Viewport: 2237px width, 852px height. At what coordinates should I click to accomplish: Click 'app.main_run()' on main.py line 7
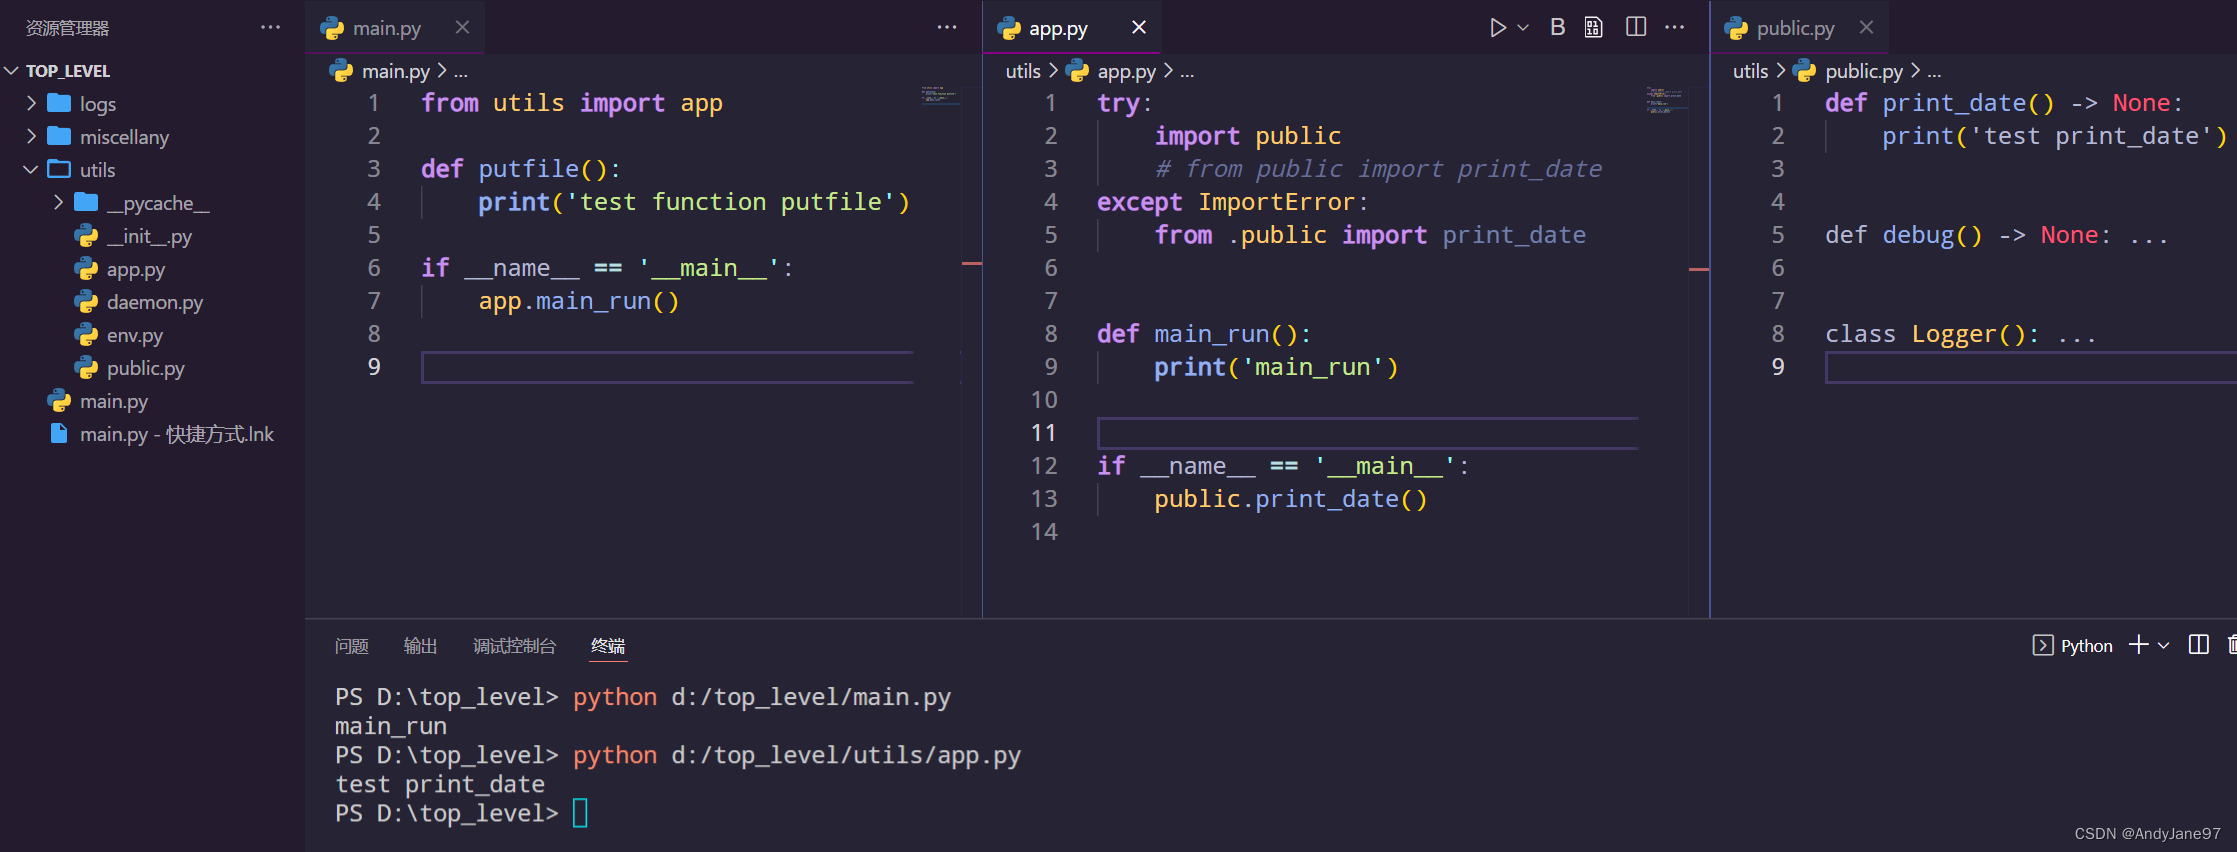pyautogui.click(x=579, y=301)
